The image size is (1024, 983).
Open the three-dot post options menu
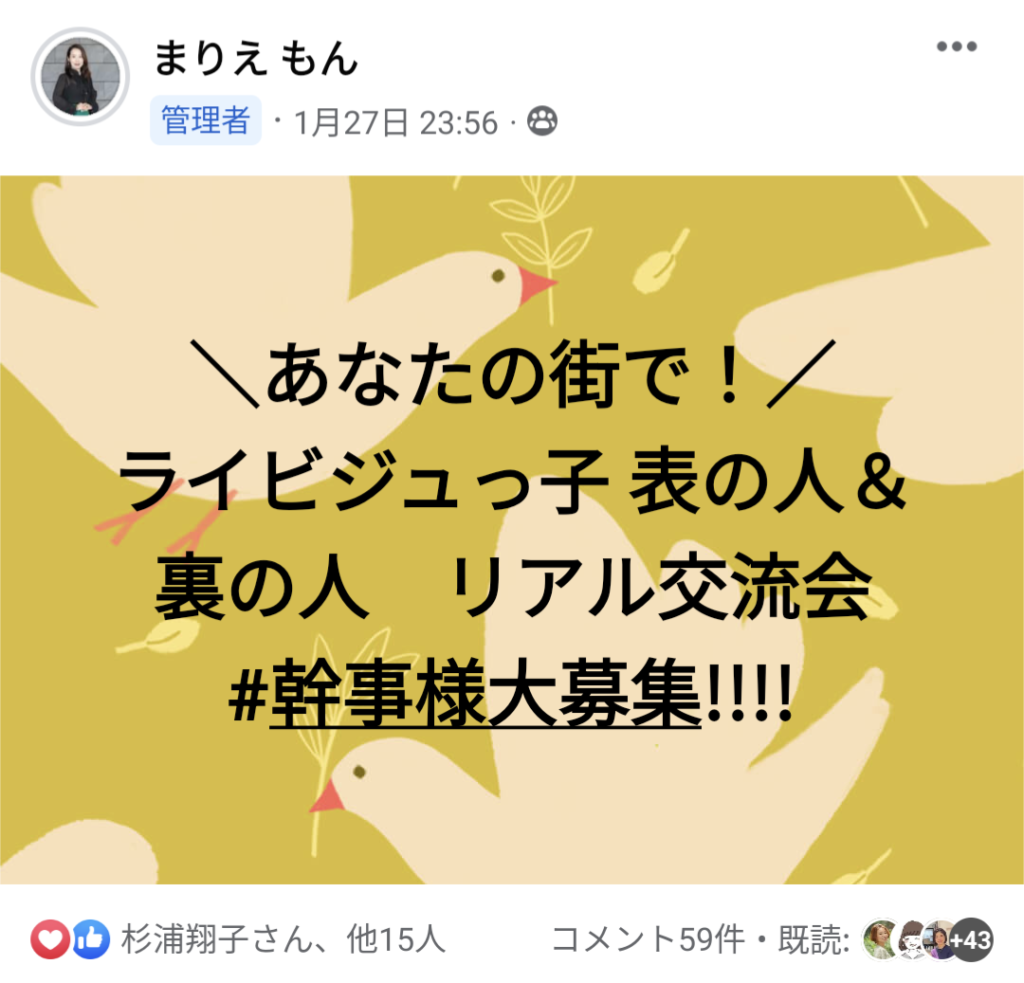pos(957,46)
